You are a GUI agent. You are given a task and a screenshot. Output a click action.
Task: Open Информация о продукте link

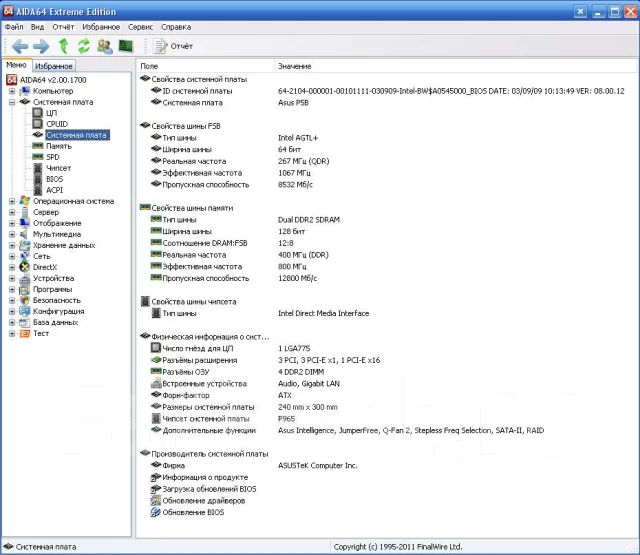205,477
